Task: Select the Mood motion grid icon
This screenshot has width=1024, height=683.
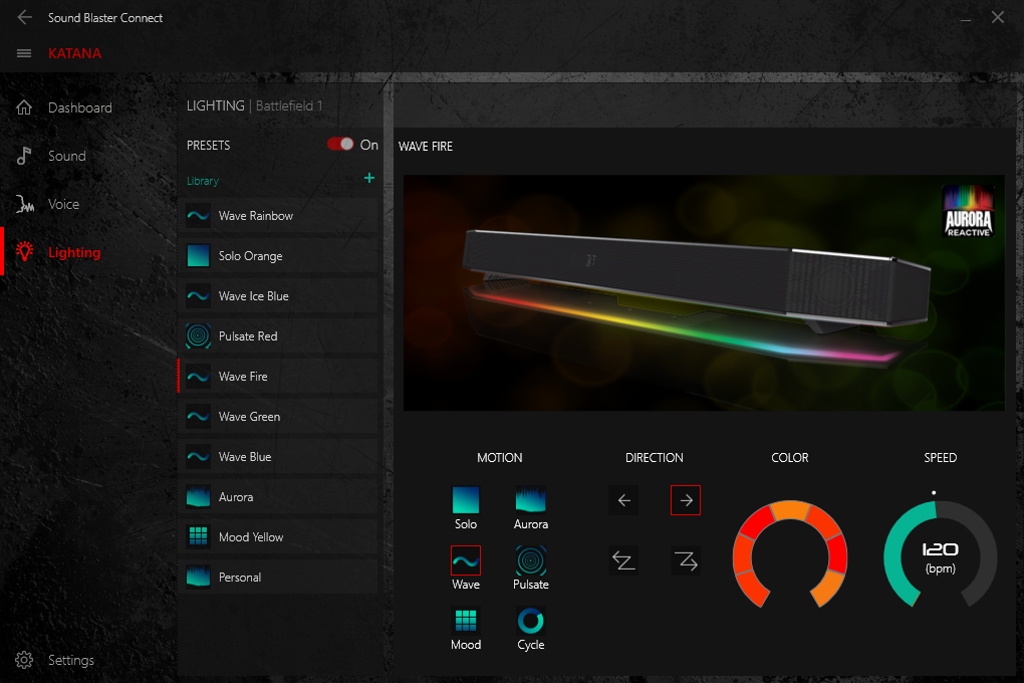Action: click(466, 621)
